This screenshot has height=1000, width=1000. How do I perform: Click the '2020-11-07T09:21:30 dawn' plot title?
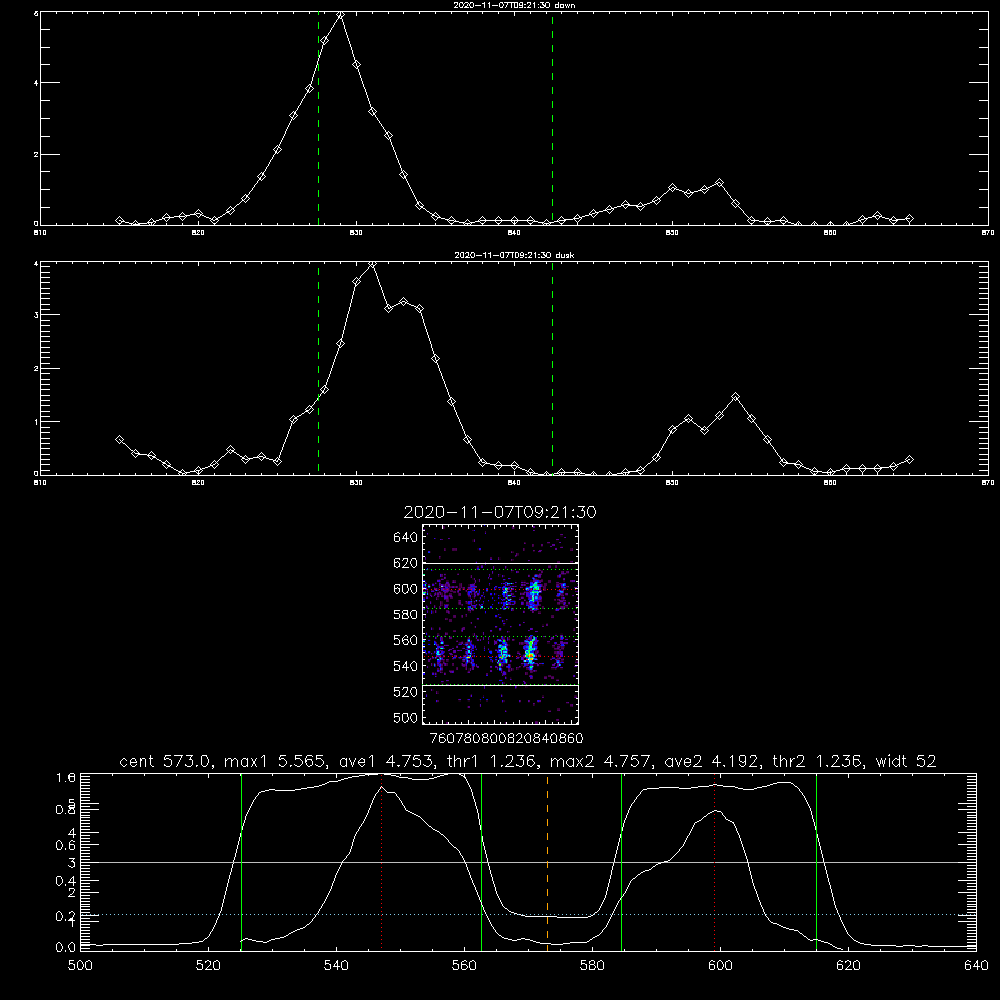tap(514, 5)
